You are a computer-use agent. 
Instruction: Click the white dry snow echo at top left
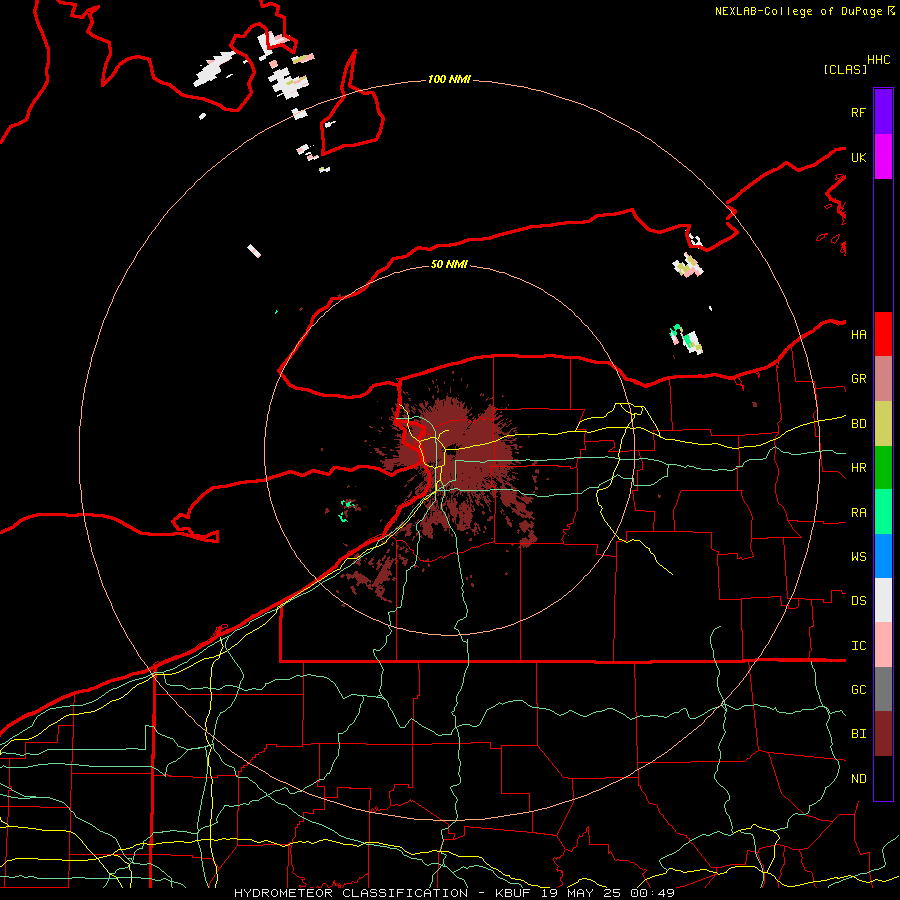[x=214, y=70]
